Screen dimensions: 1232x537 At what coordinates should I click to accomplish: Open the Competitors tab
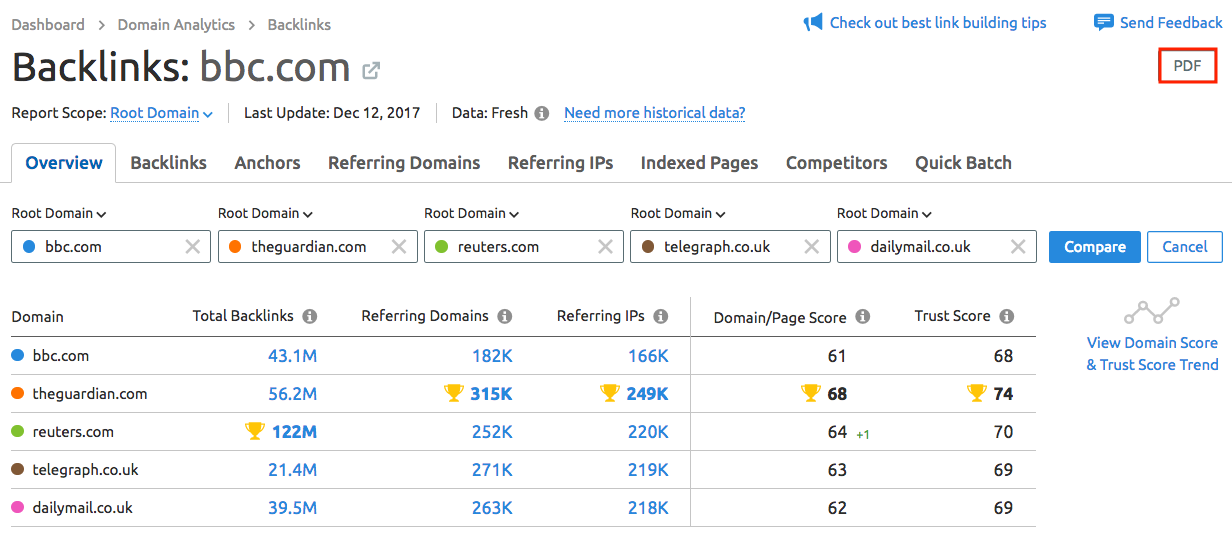pyautogui.click(x=836, y=163)
